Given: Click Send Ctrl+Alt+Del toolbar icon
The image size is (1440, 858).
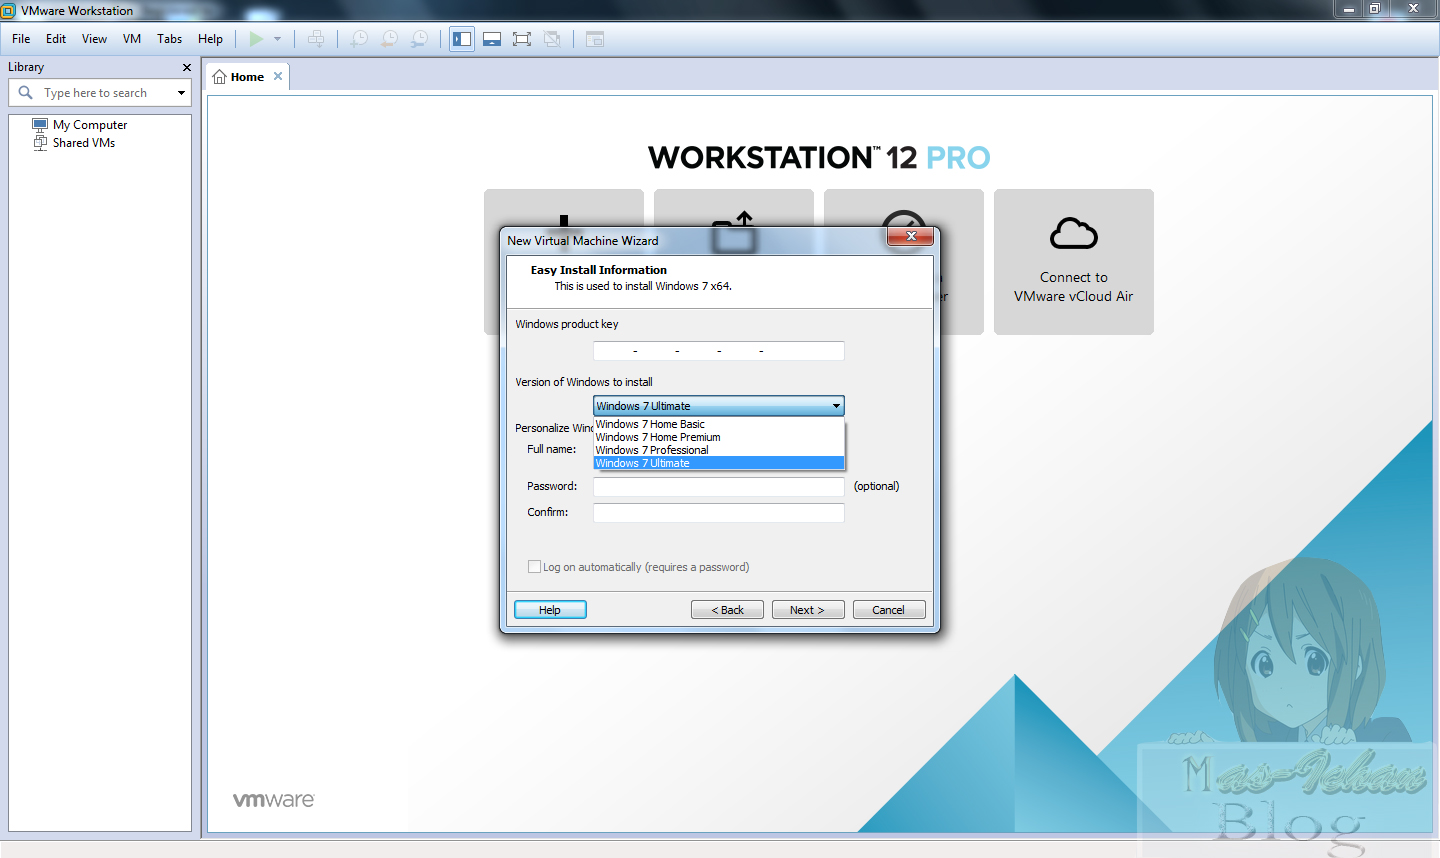Looking at the screenshot, I should coord(316,39).
